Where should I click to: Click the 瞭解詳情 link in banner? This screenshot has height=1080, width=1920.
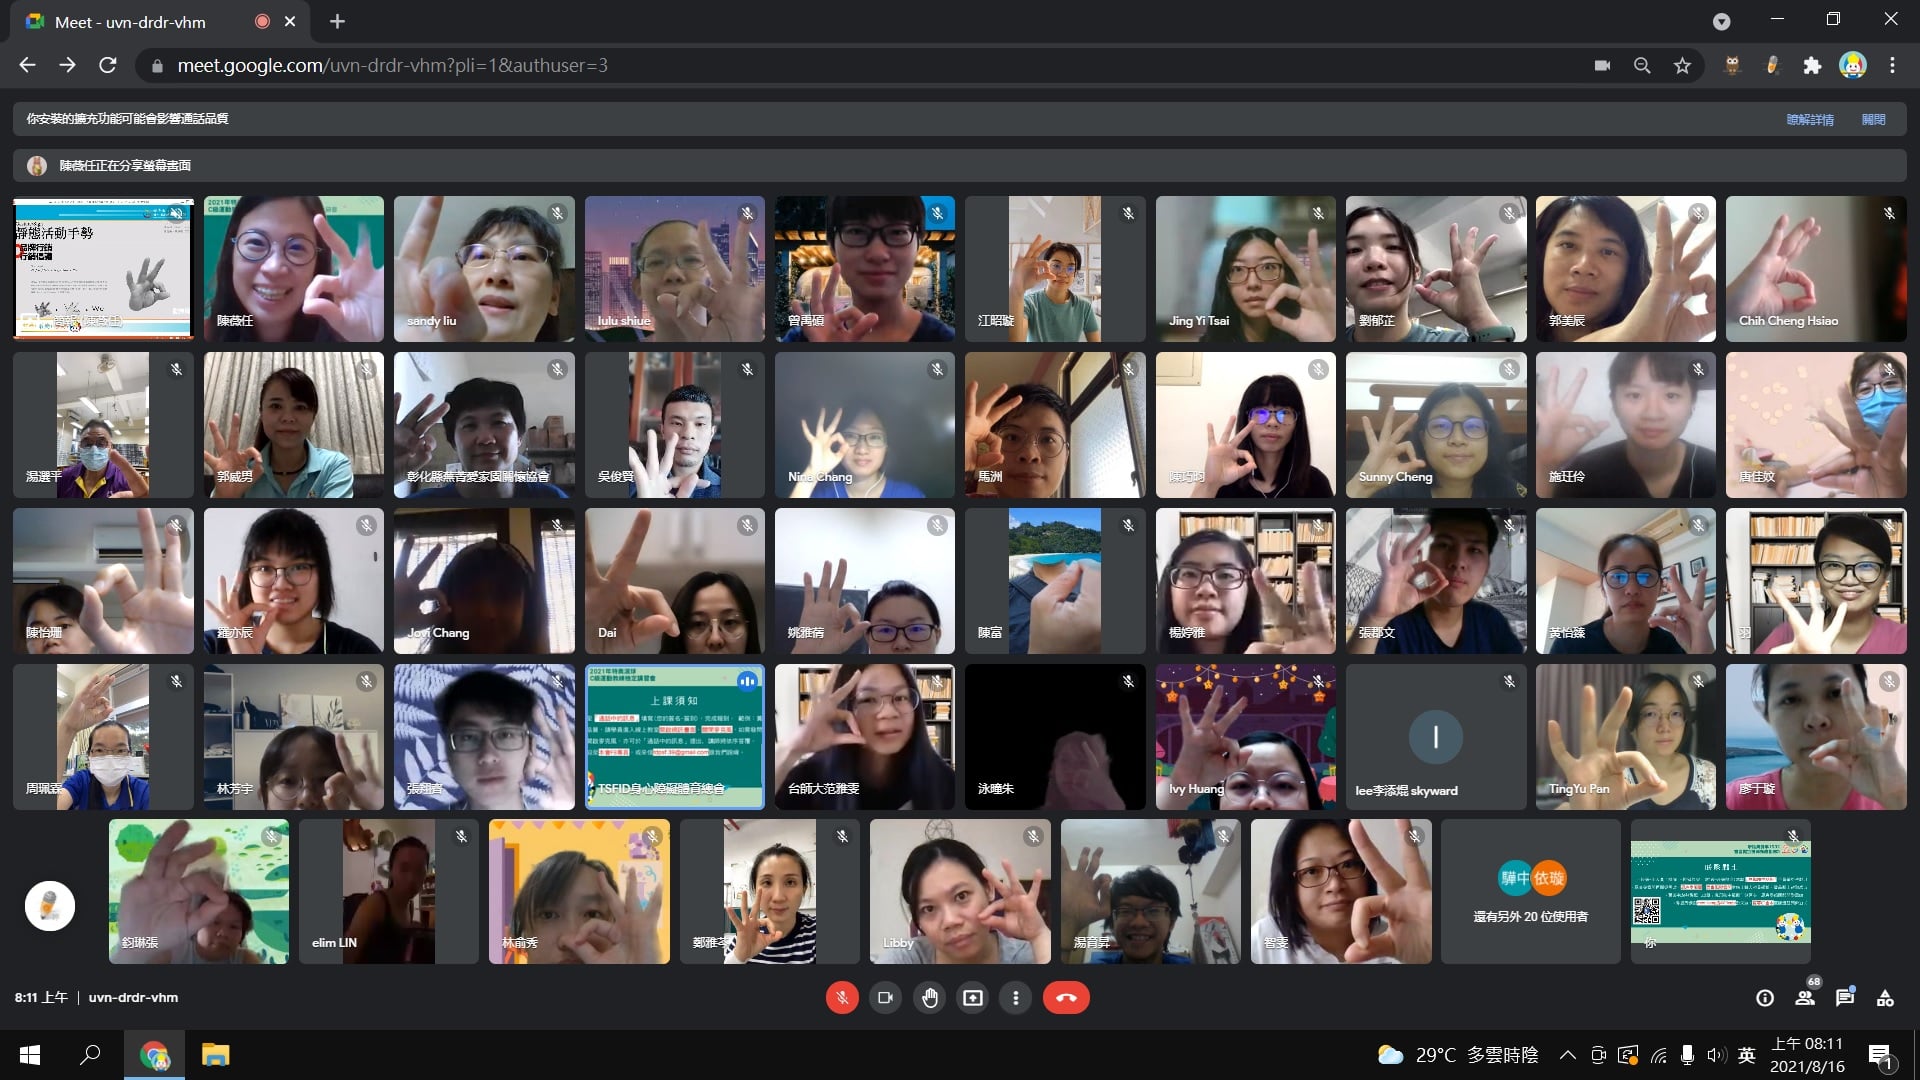point(1810,119)
